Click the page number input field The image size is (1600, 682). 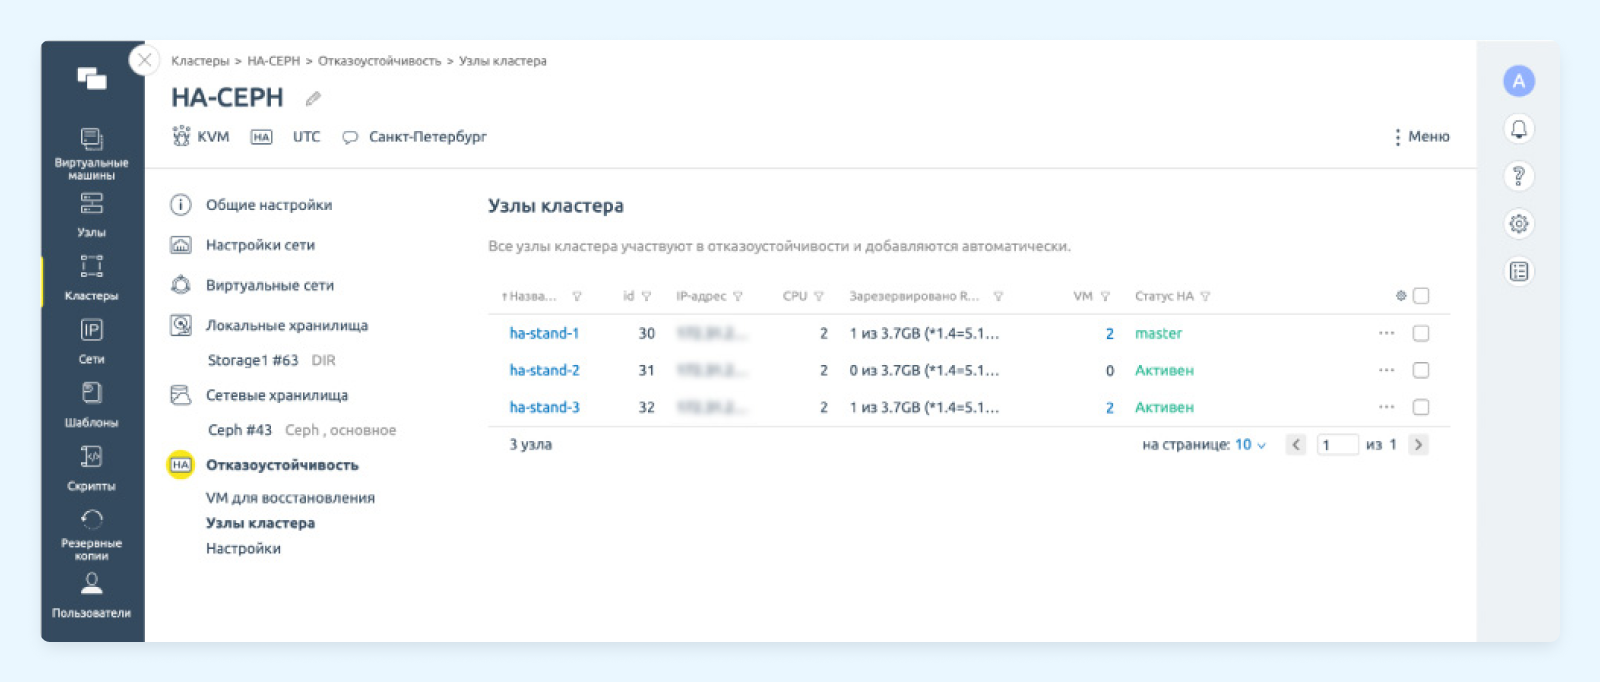pyautogui.click(x=1337, y=445)
